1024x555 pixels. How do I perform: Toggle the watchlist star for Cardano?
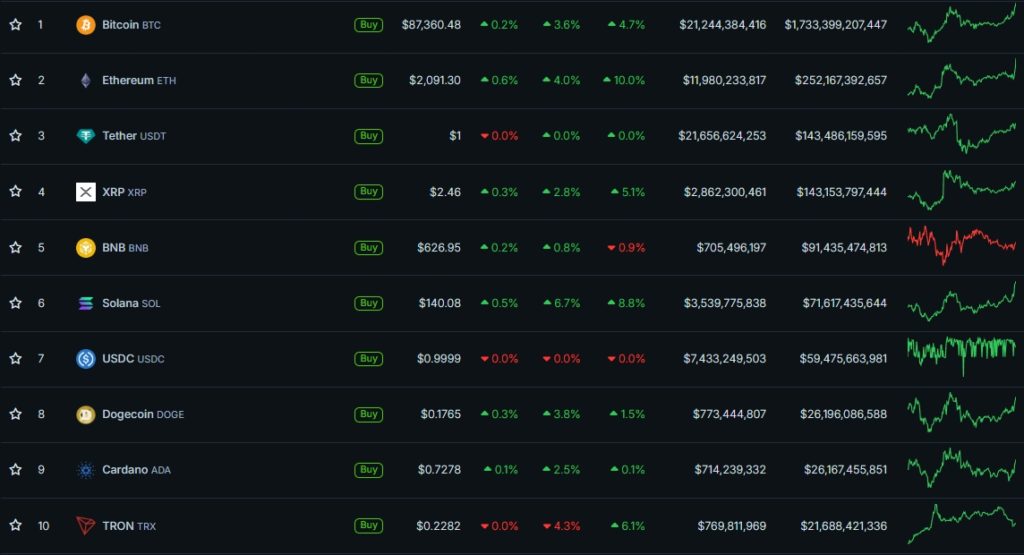click(15, 470)
